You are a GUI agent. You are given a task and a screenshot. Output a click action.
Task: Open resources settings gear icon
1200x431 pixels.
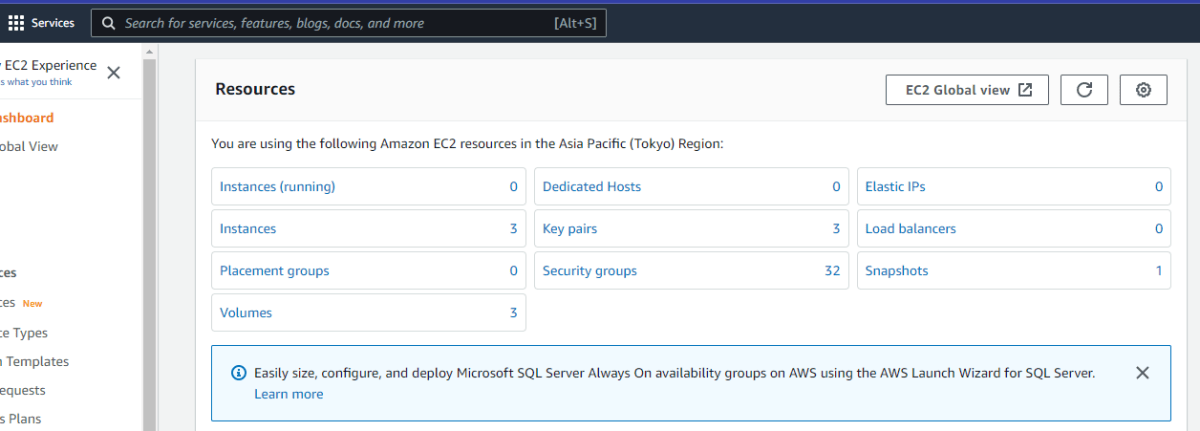pyautogui.click(x=1144, y=90)
